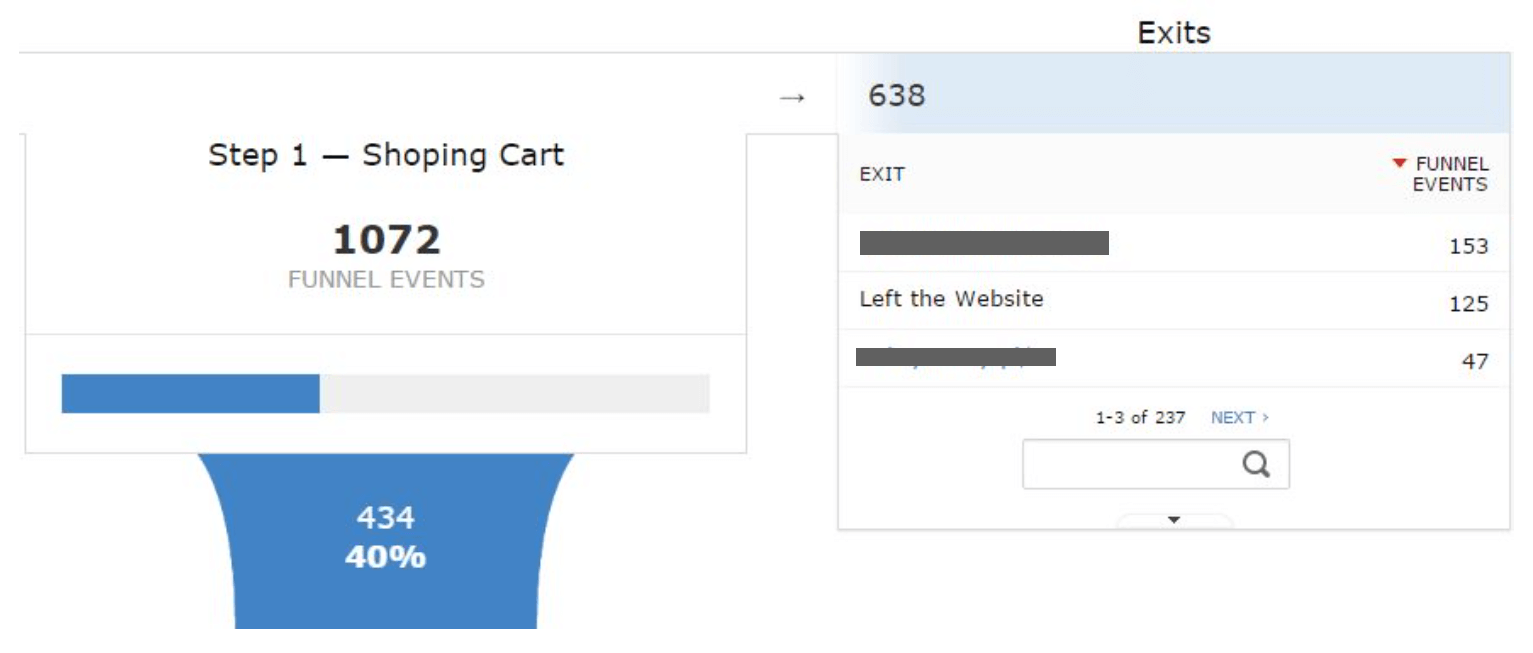Click the right-arrow exits flow icon
Screen dimensions: 1533x653
(x=791, y=98)
